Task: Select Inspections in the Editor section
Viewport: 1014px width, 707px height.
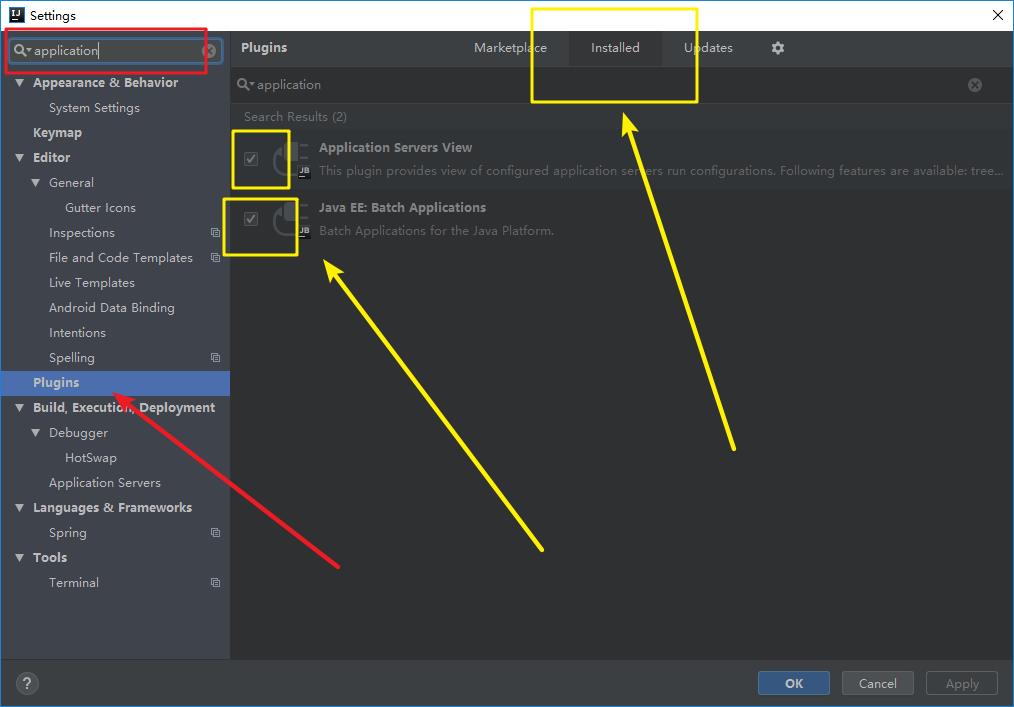Action: (82, 233)
